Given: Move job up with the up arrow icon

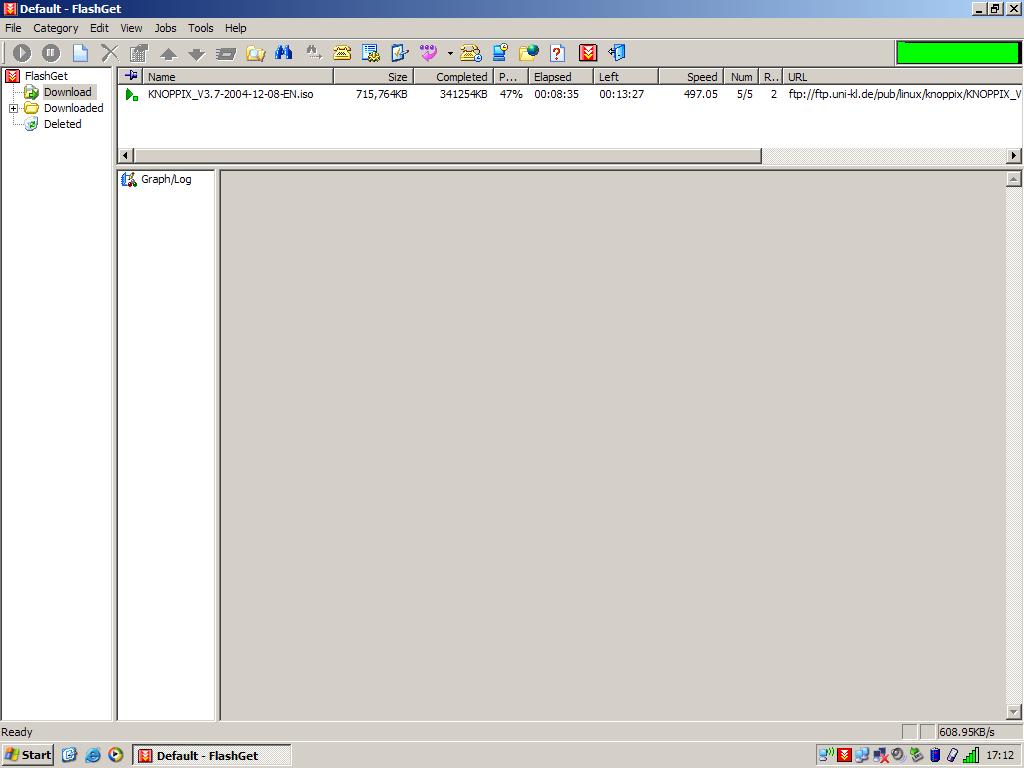Looking at the screenshot, I should (168, 54).
